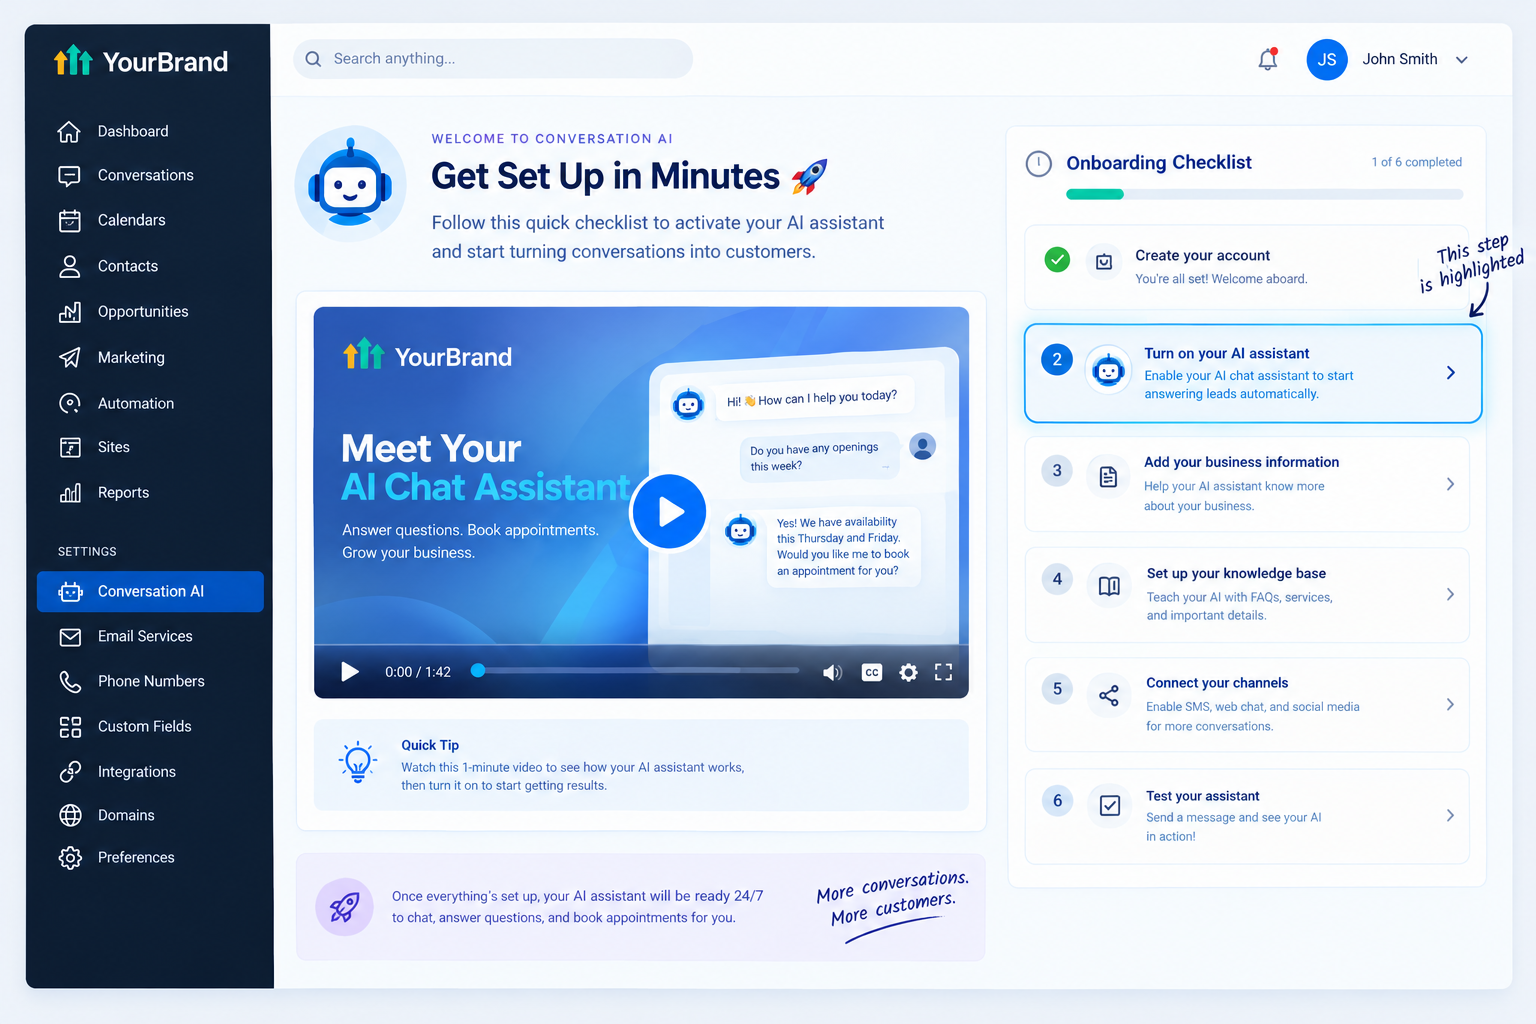The image size is (1536, 1024).
Task: Click the Preferences gear icon
Action: point(69,857)
